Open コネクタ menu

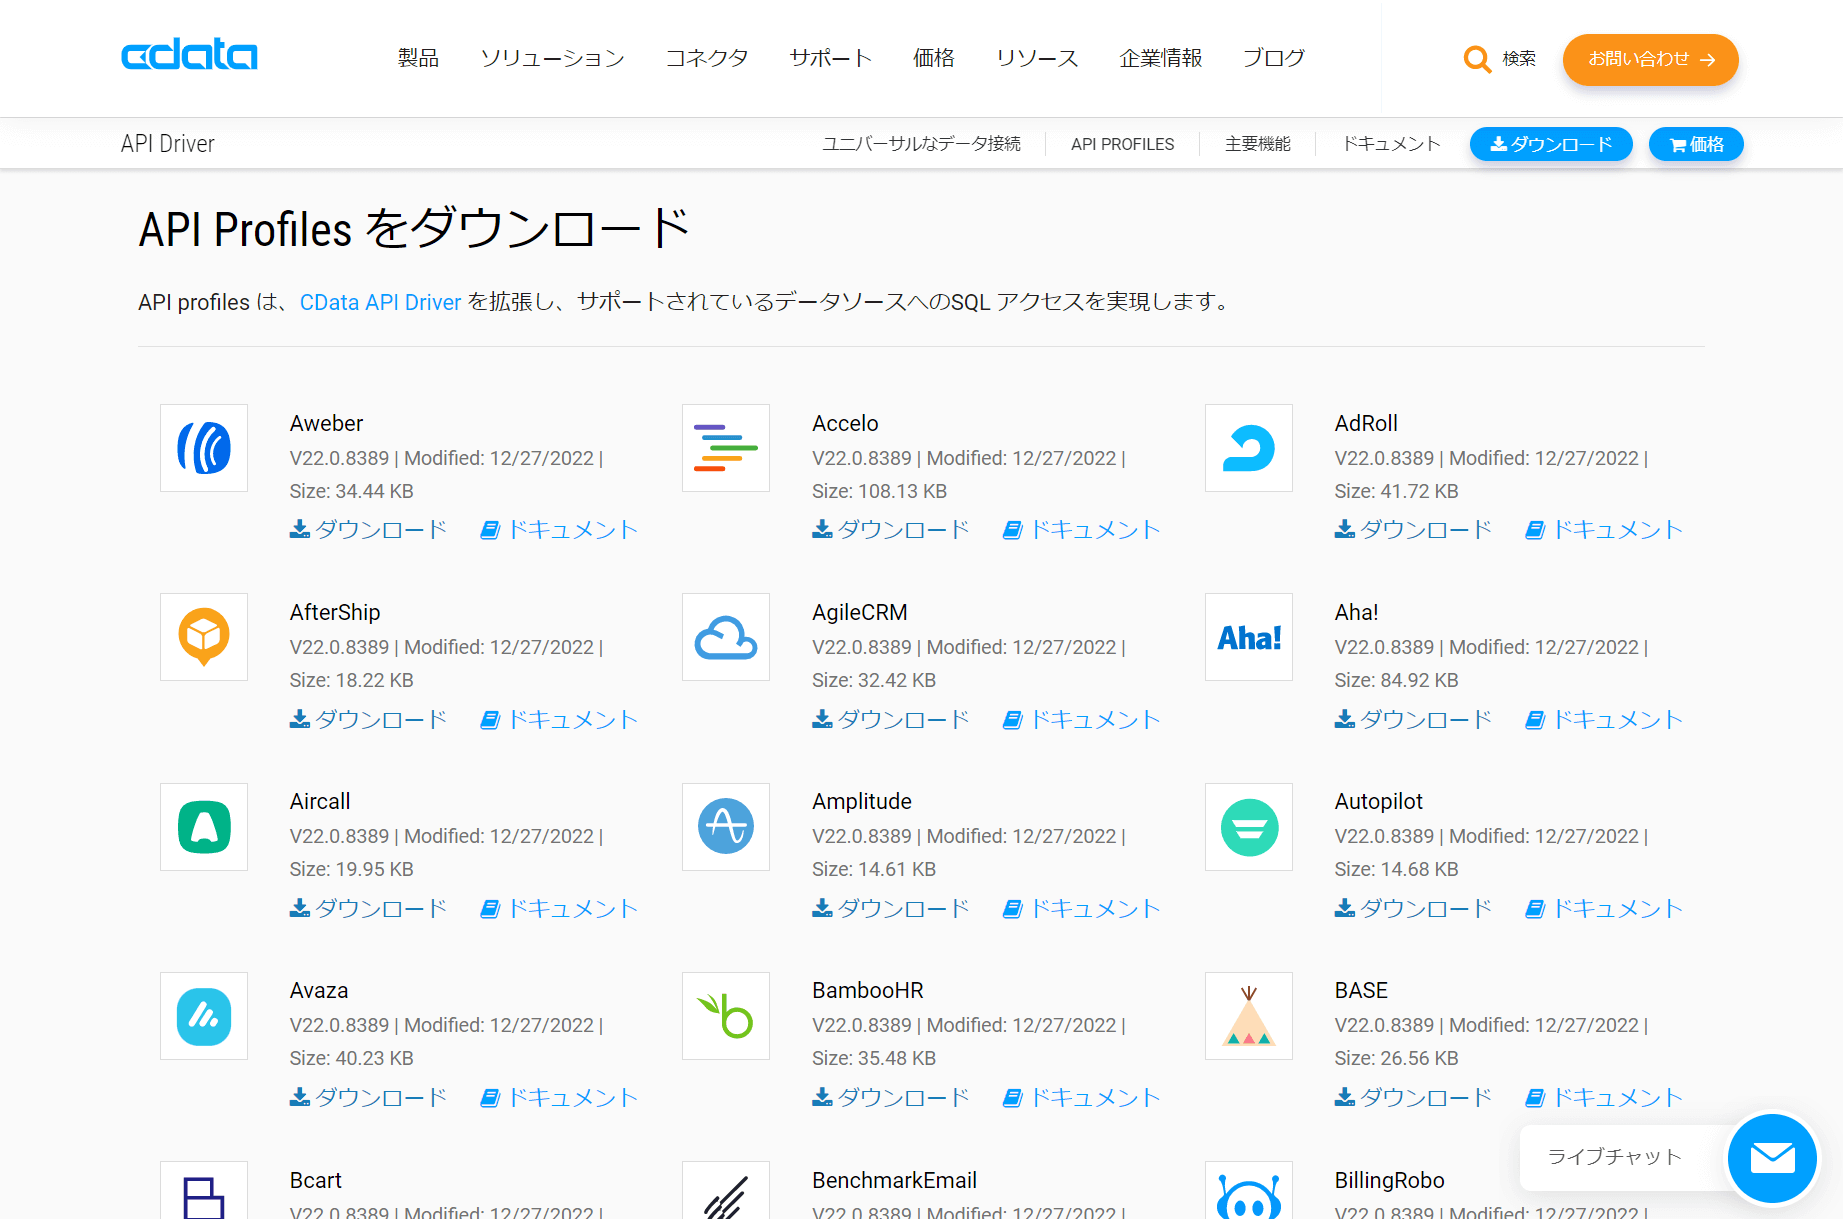(x=707, y=58)
